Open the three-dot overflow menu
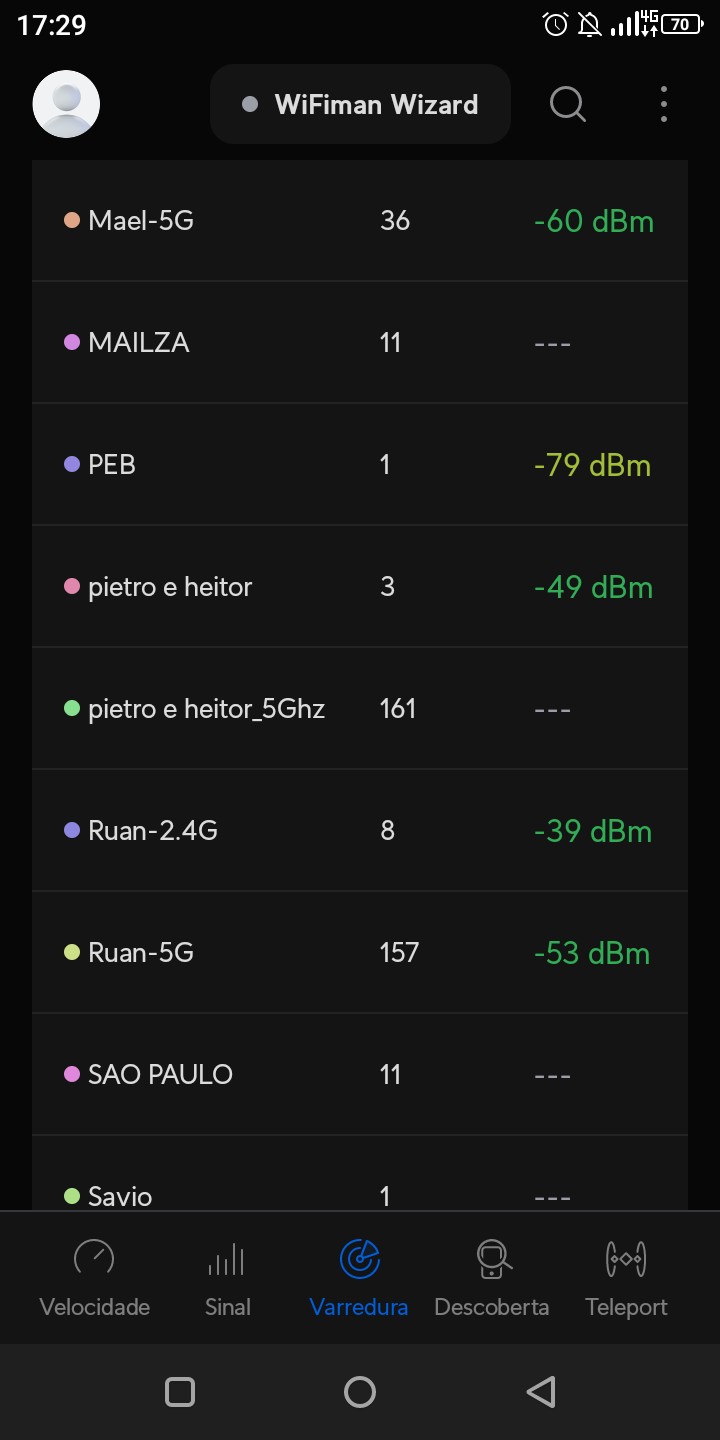720x1440 pixels. pos(664,104)
